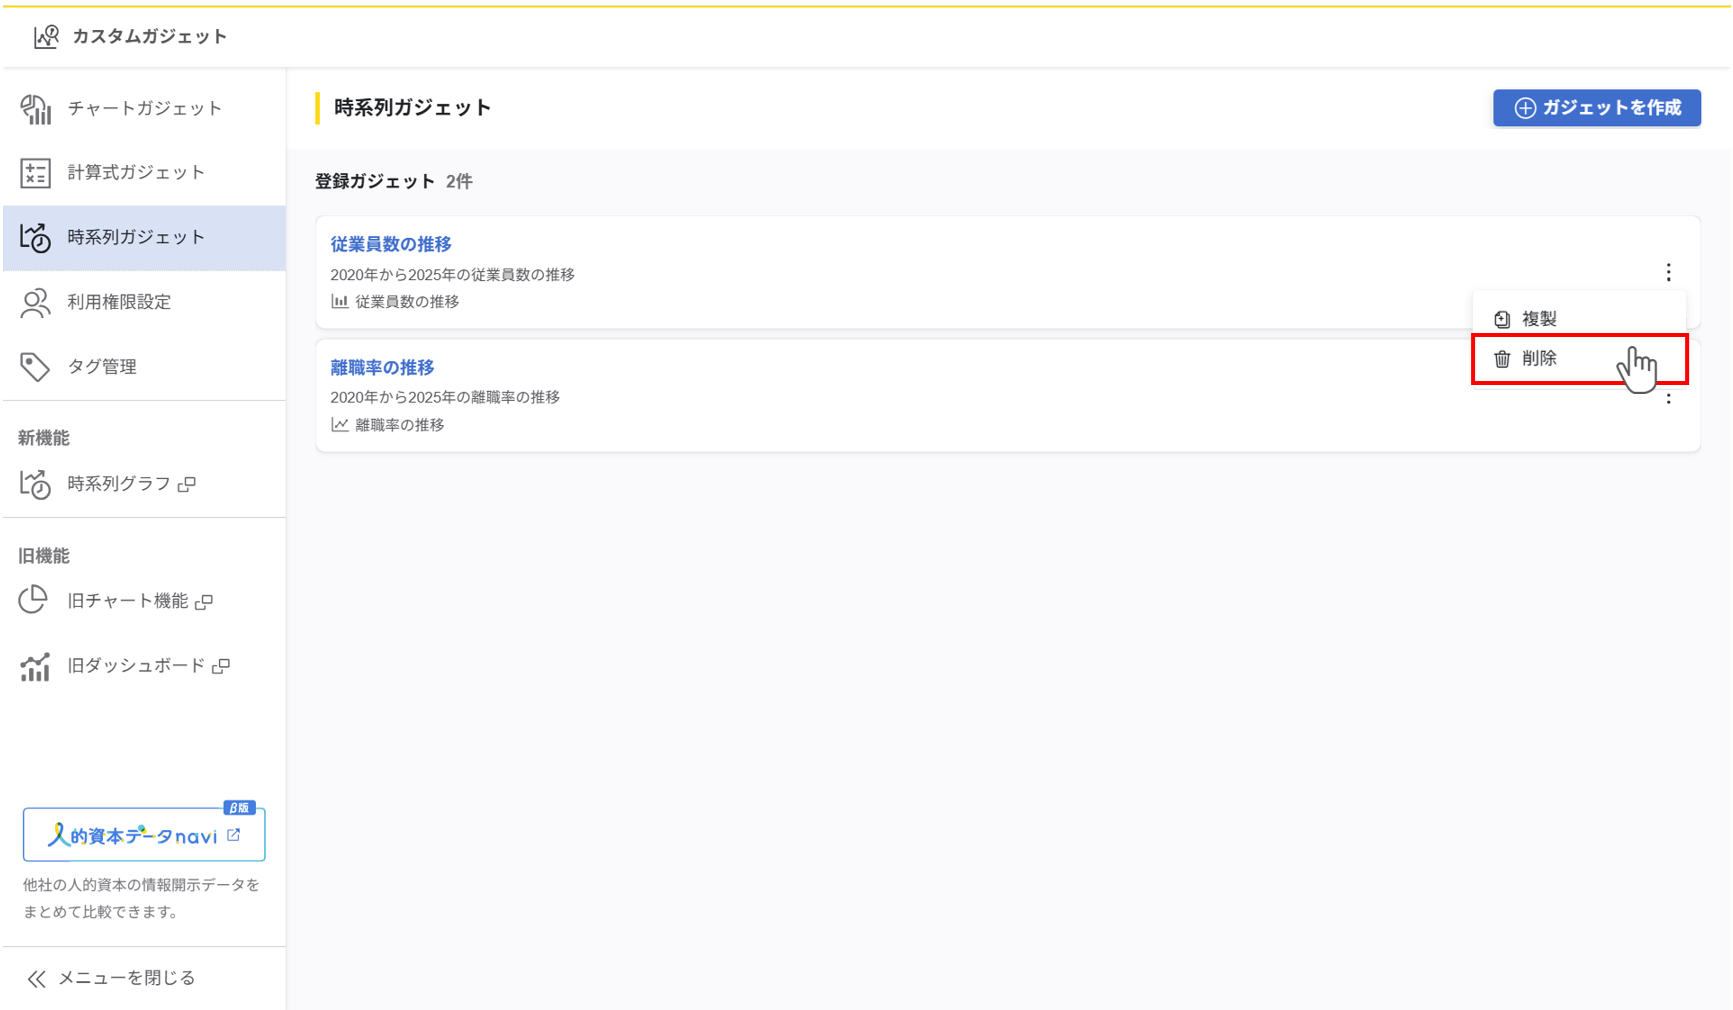Open 旧チャート機能 pie chart icon

34,600
